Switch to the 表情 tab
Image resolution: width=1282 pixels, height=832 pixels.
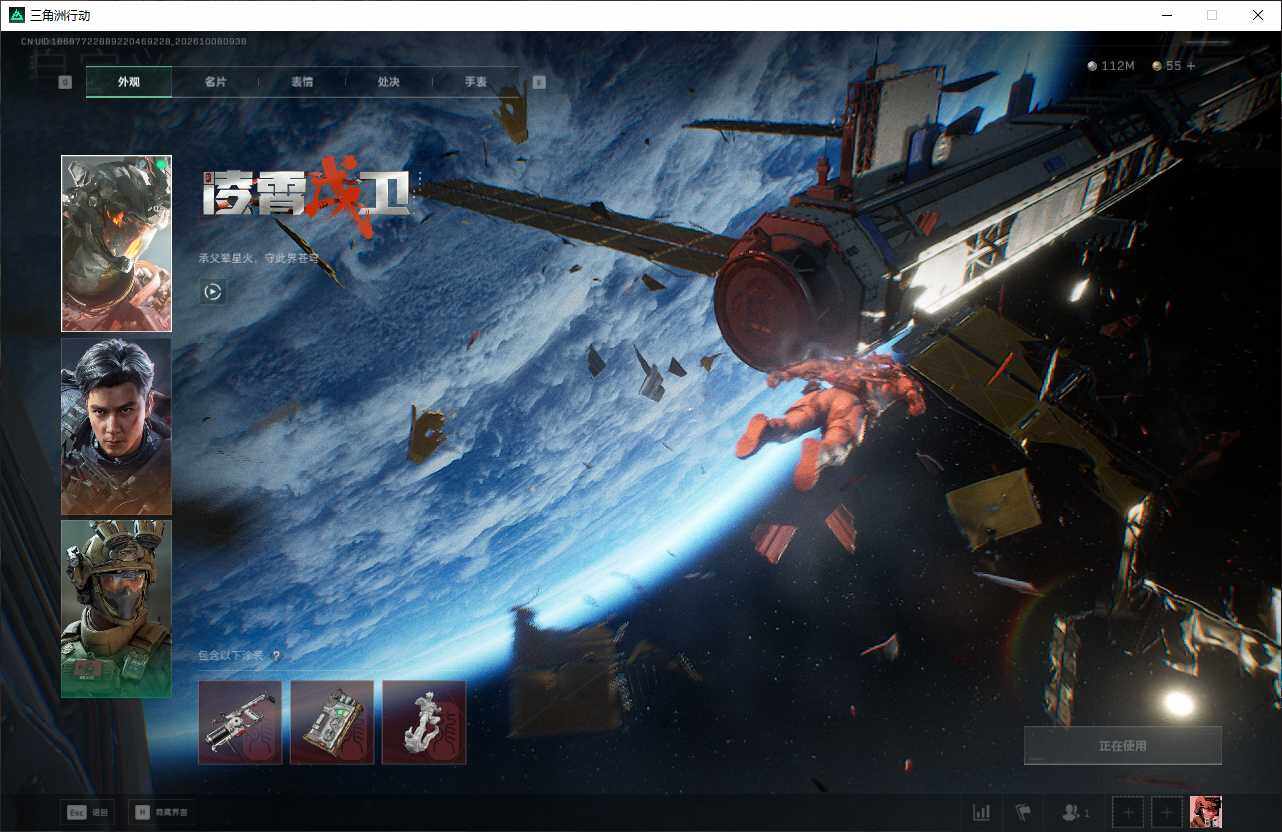tap(302, 82)
